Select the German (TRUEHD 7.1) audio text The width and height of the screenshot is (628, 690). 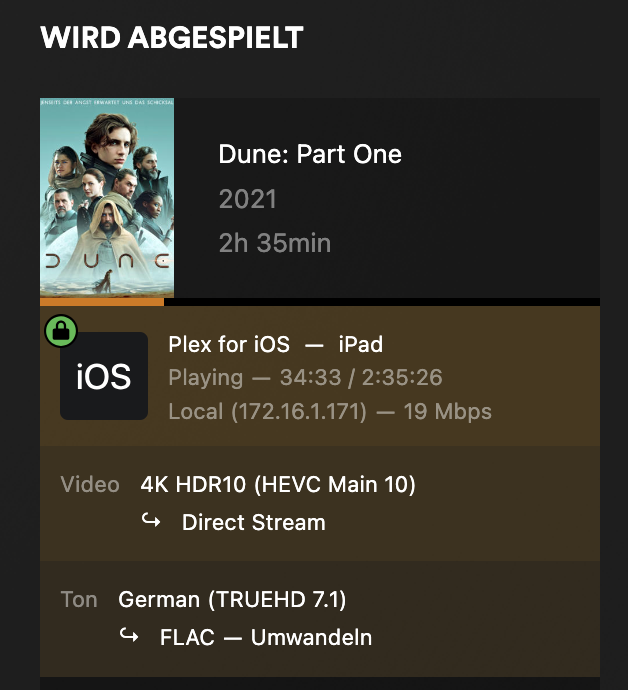tap(232, 600)
